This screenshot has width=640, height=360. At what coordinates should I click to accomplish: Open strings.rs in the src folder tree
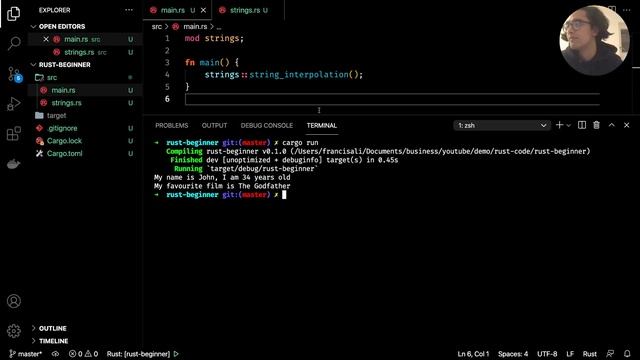click(x=66, y=103)
